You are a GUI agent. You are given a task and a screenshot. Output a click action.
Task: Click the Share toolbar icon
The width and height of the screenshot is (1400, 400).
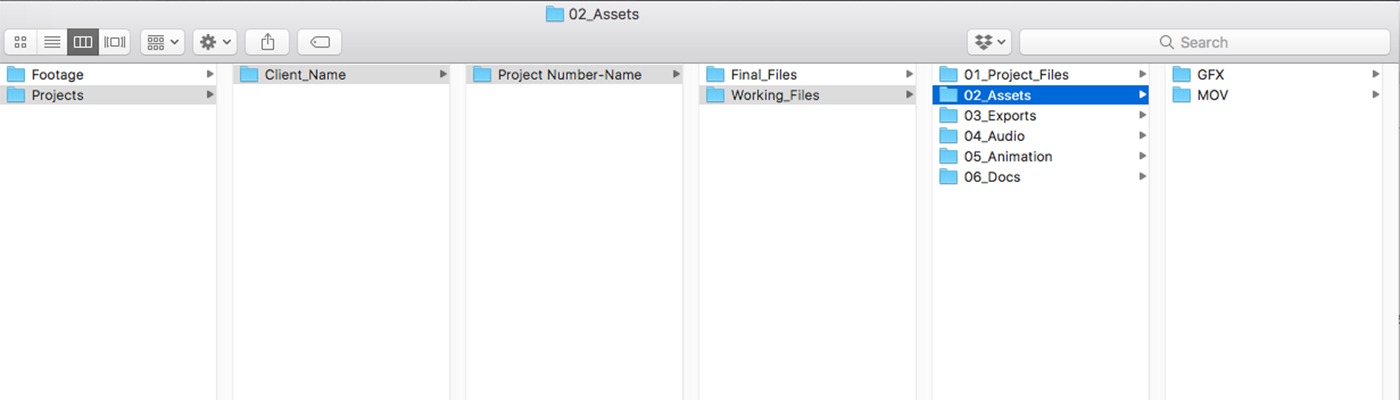(267, 42)
